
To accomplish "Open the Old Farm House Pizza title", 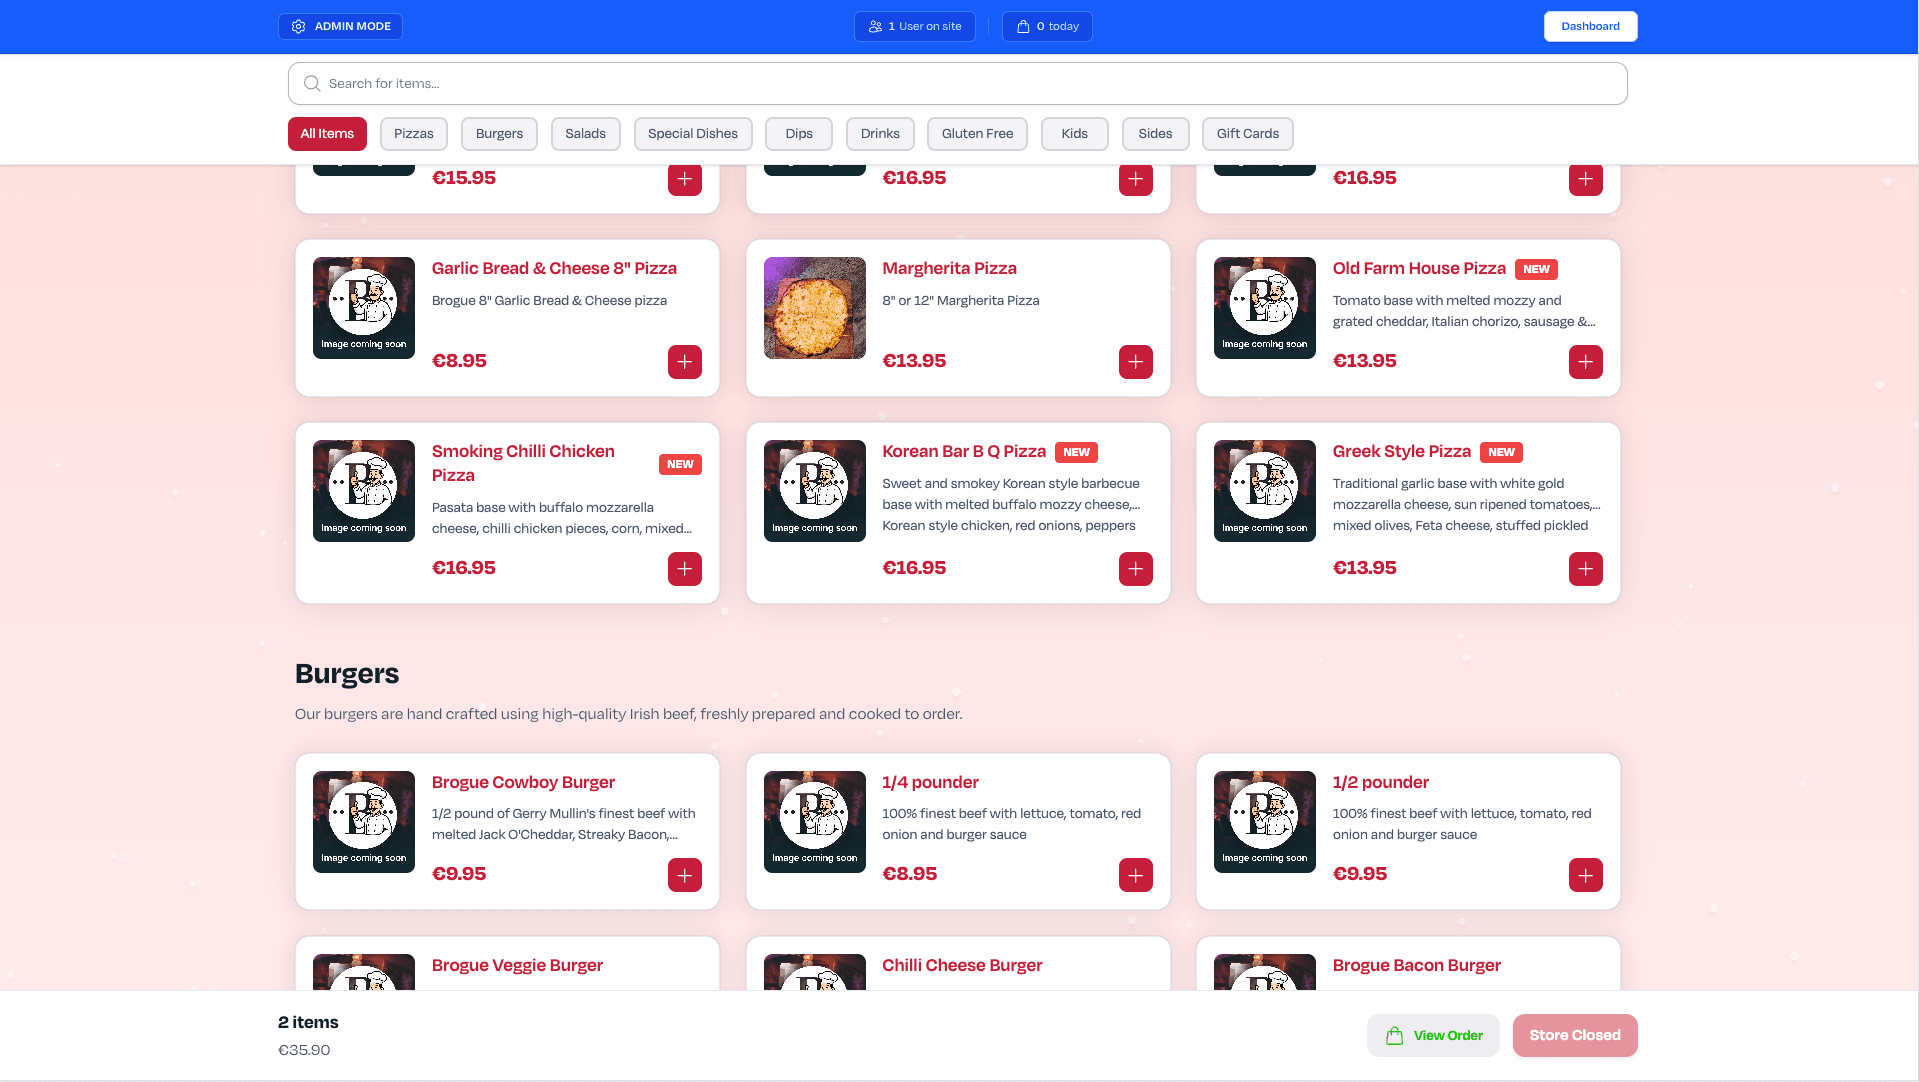I will tap(1419, 269).
